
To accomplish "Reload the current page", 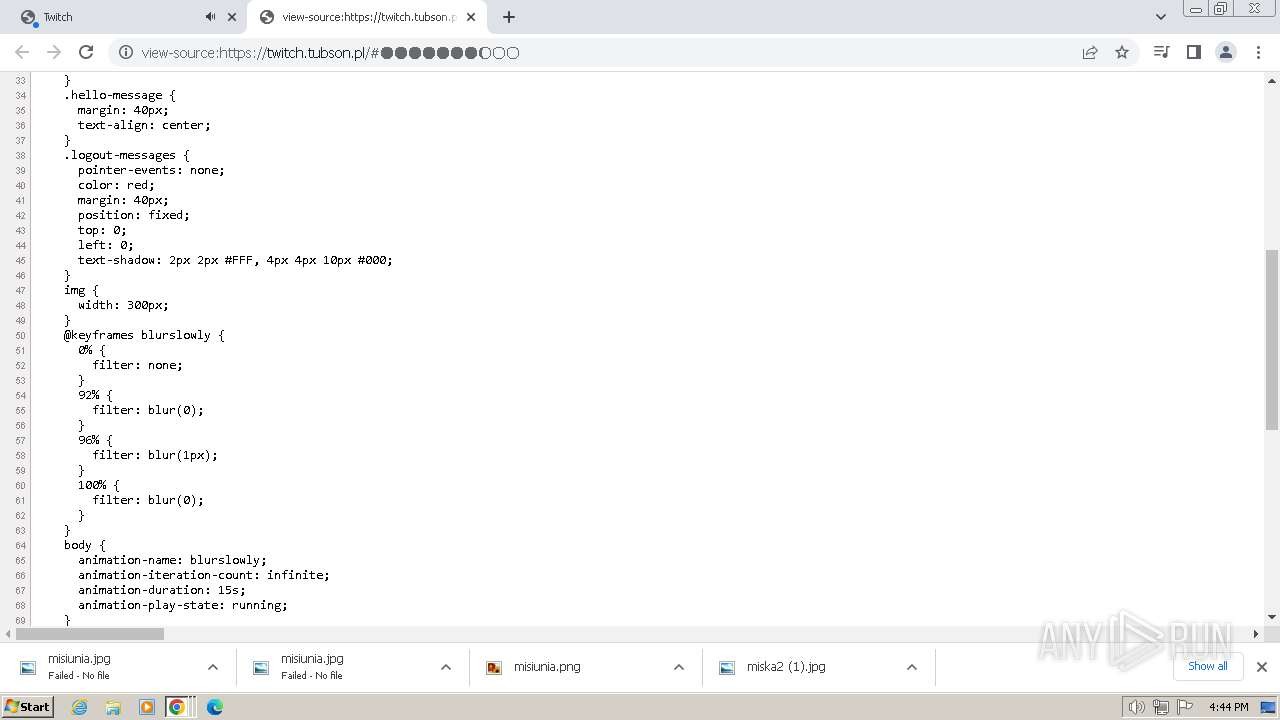I will coord(86,52).
